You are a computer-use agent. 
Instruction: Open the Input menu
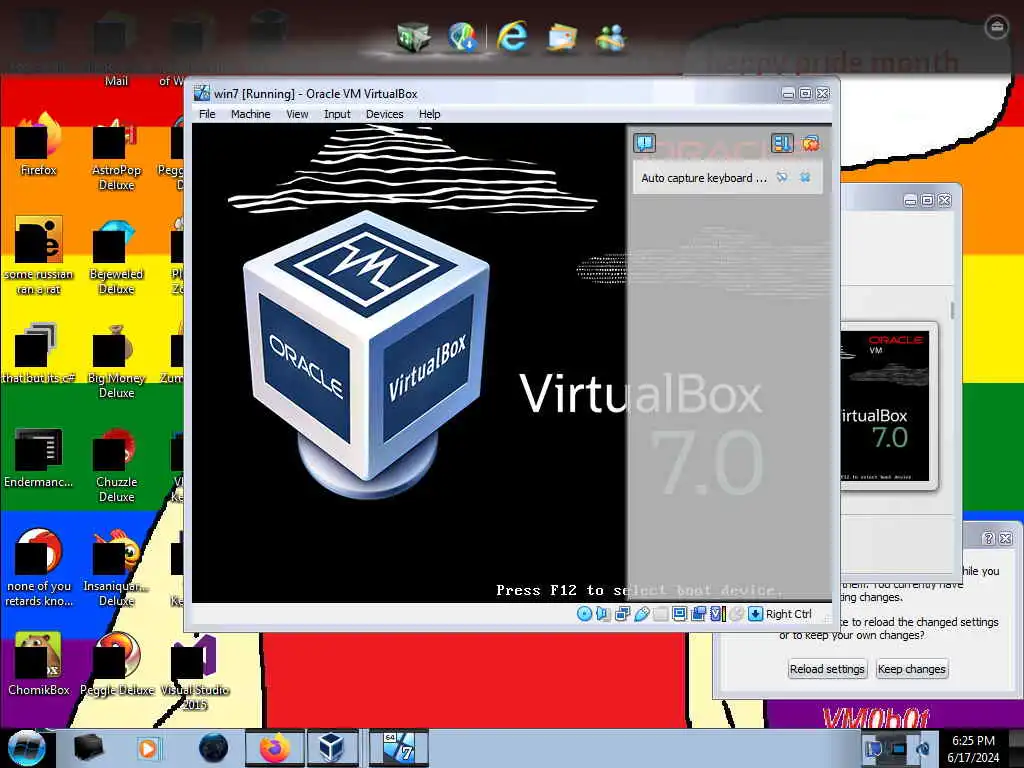[x=337, y=114]
